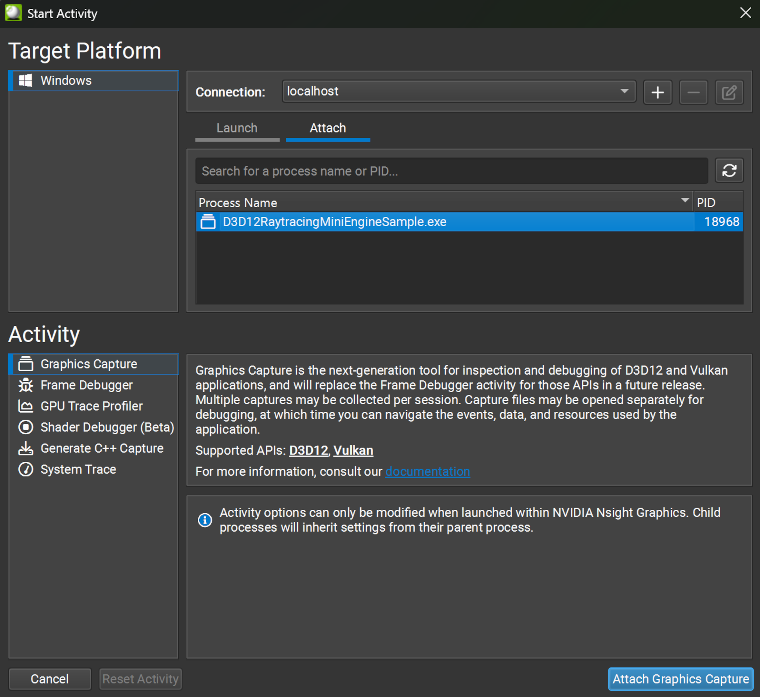Click the add connection plus icon
Screen dimensions: 760x697
point(657,92)
